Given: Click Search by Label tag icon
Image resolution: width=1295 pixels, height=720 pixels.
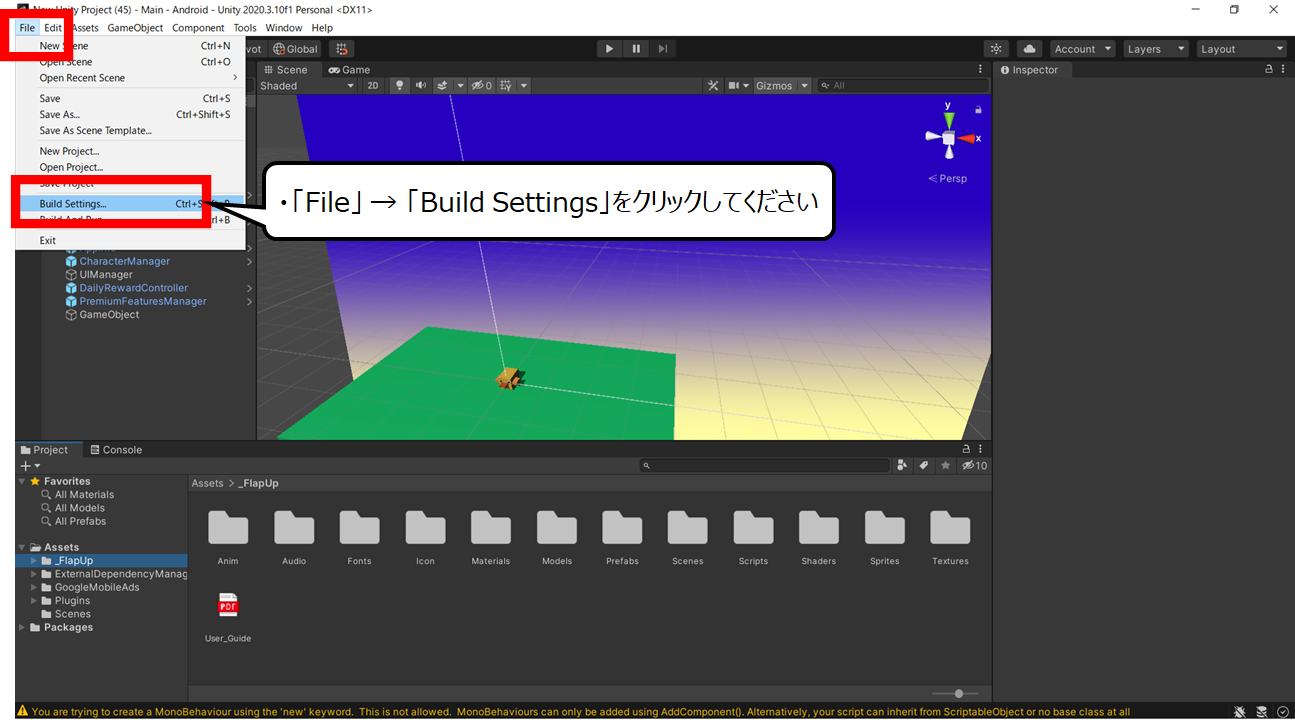Looking at the screenshot, I should [x=924, y=466].
